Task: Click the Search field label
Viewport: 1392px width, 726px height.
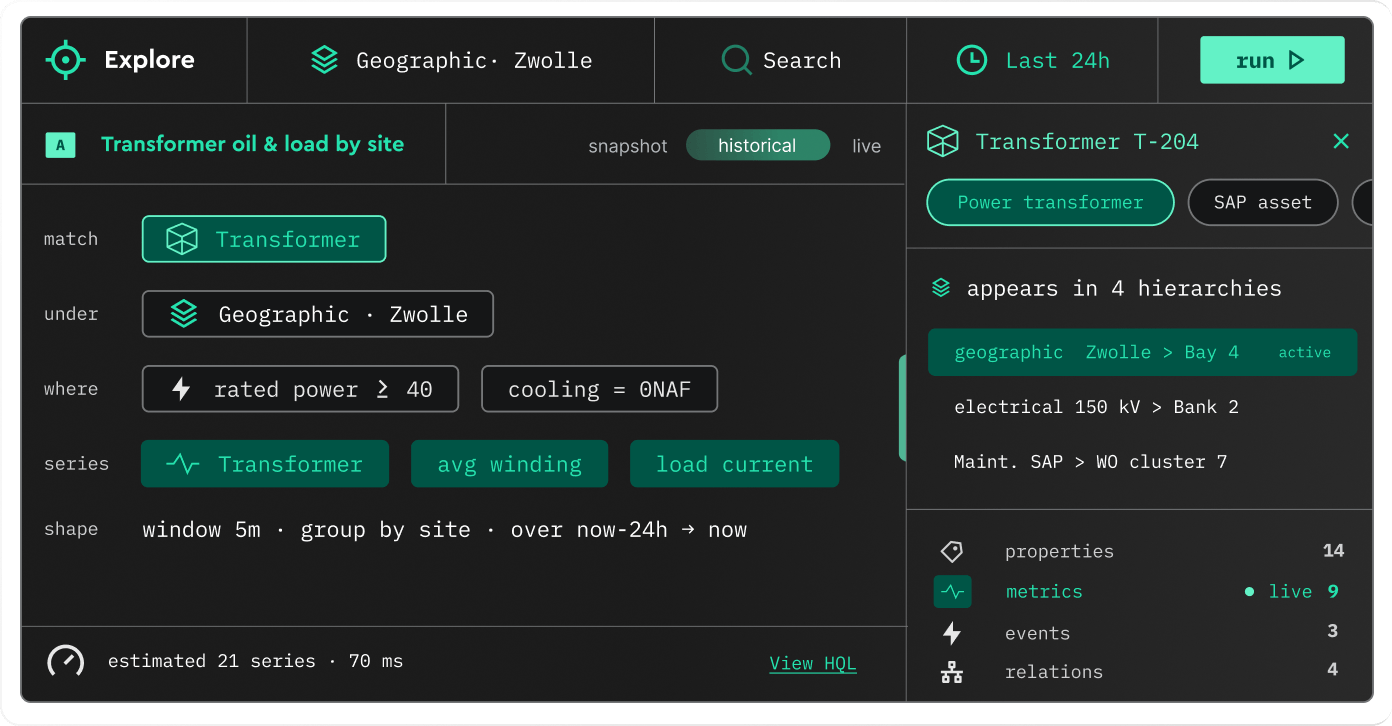Action: pos(802,61)
